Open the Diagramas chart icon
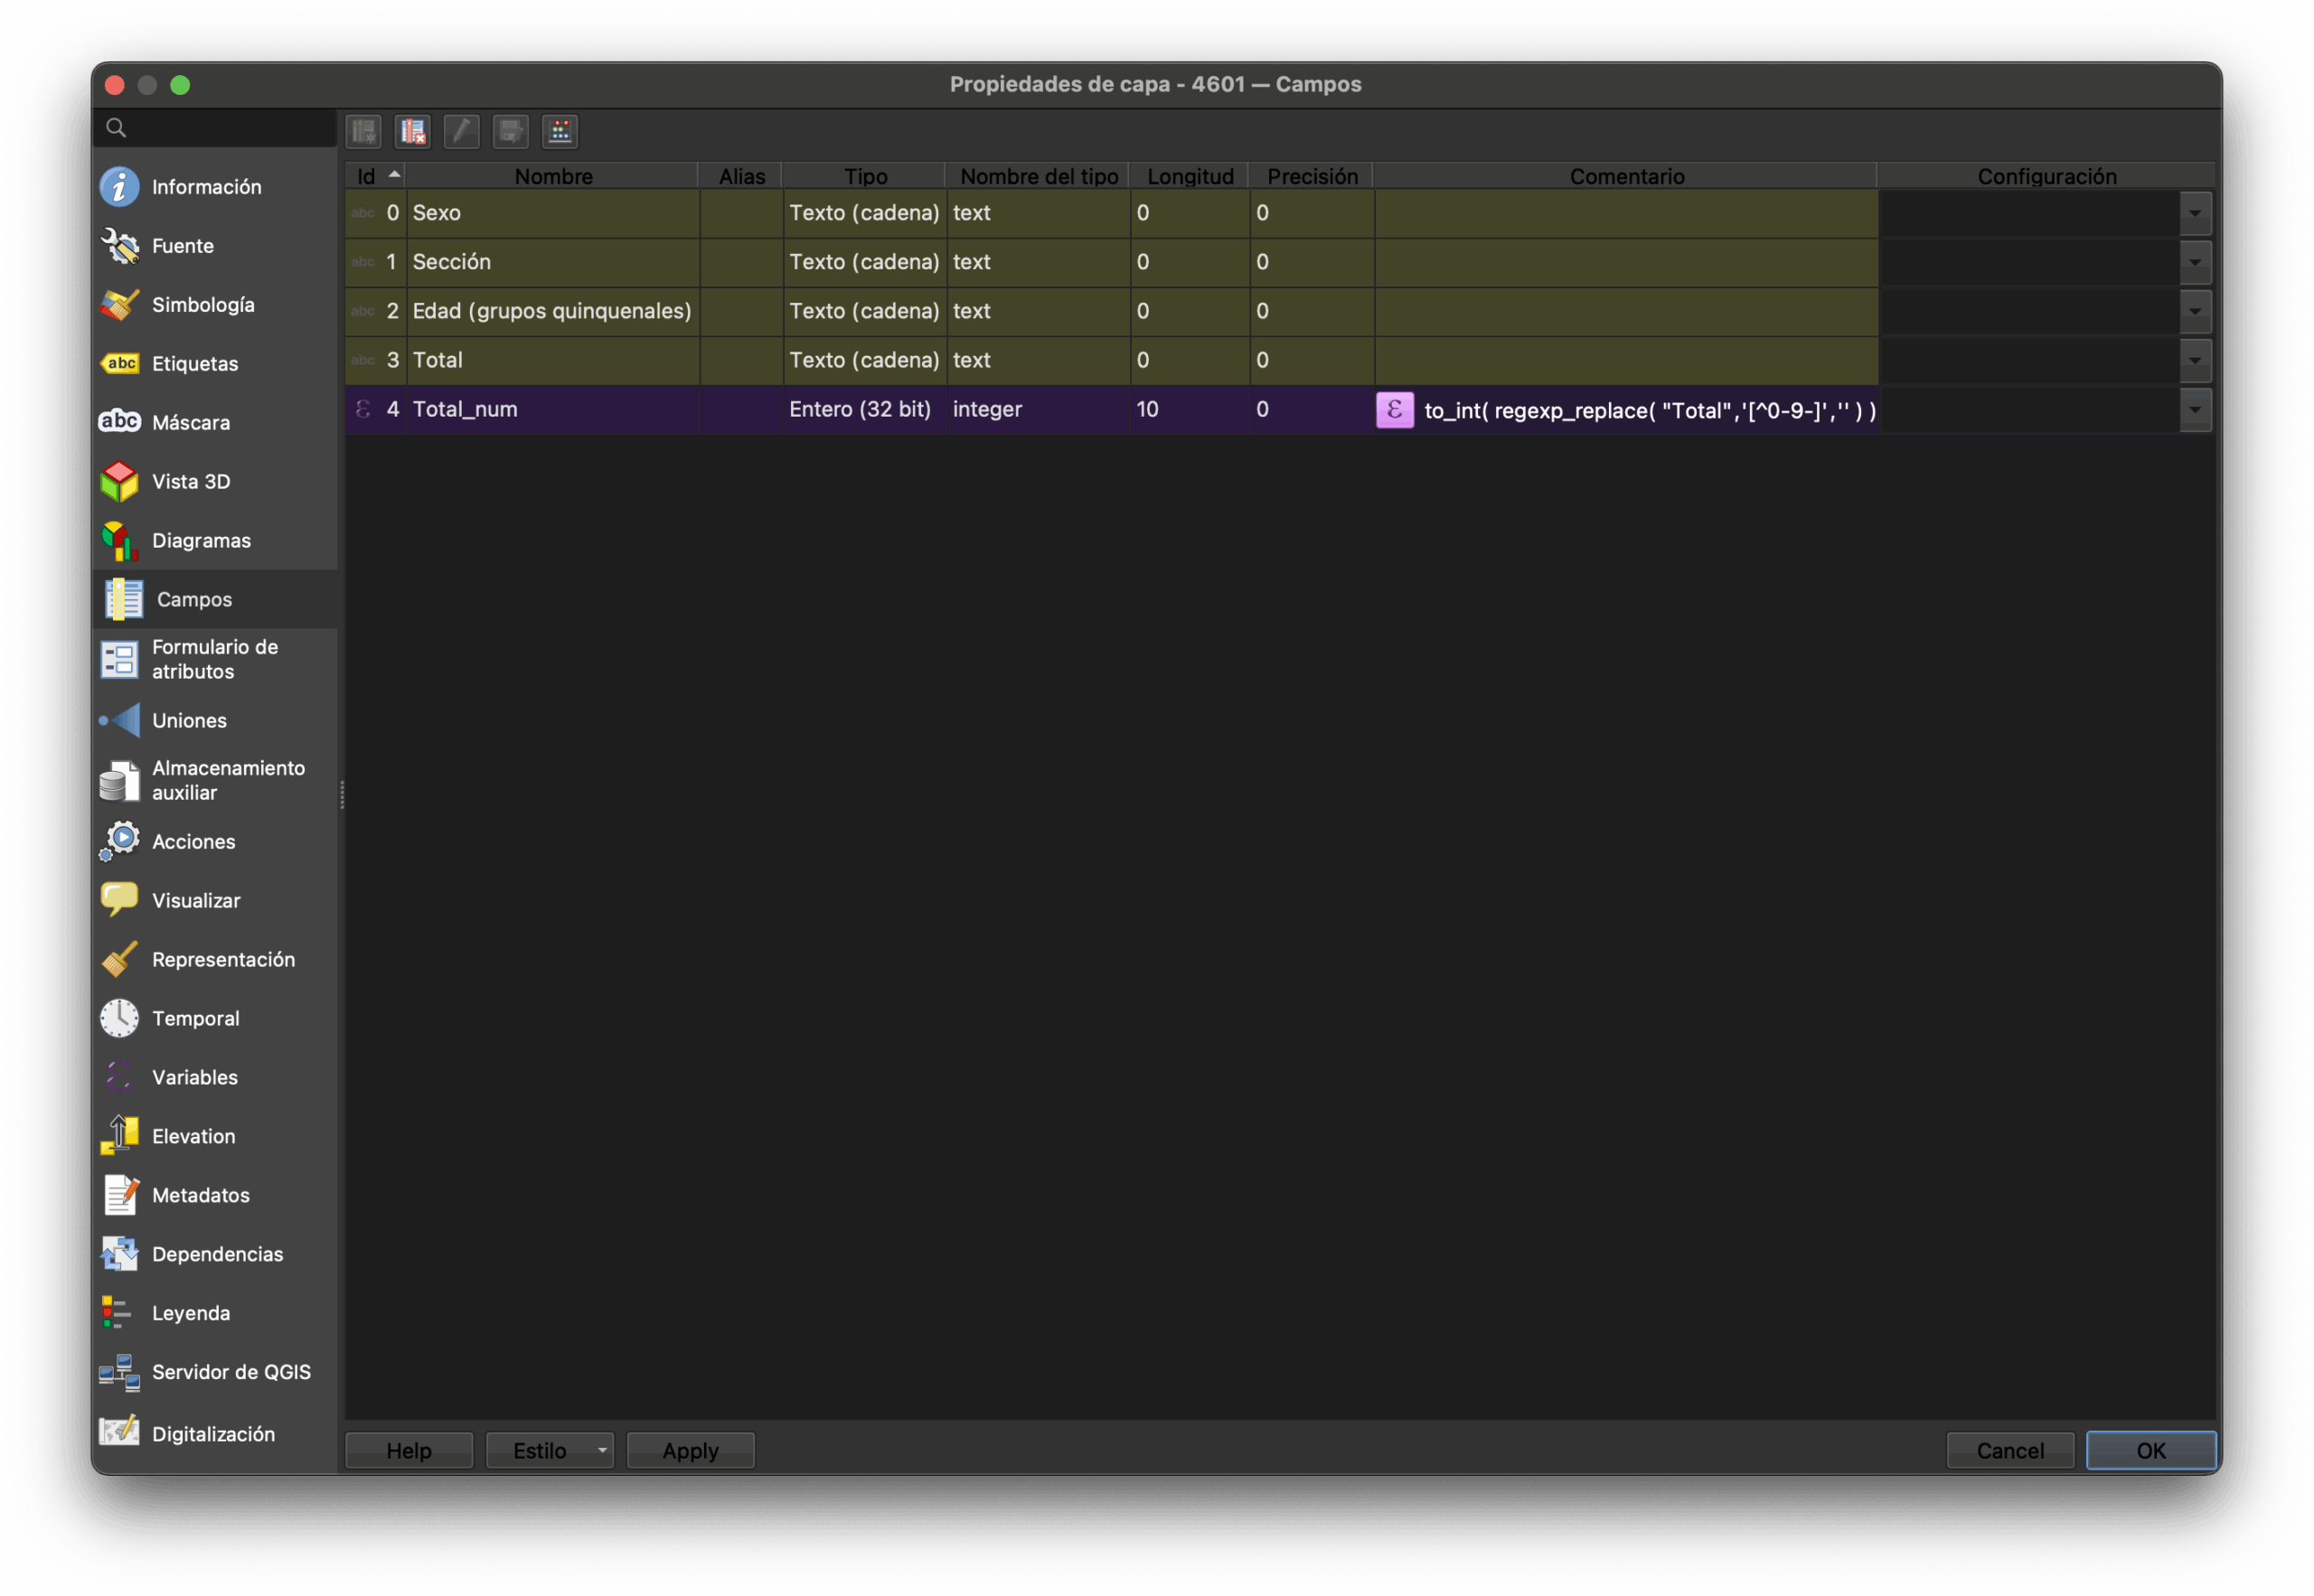The width and height of the screenshot is (2314, 1596). [120, 540]
